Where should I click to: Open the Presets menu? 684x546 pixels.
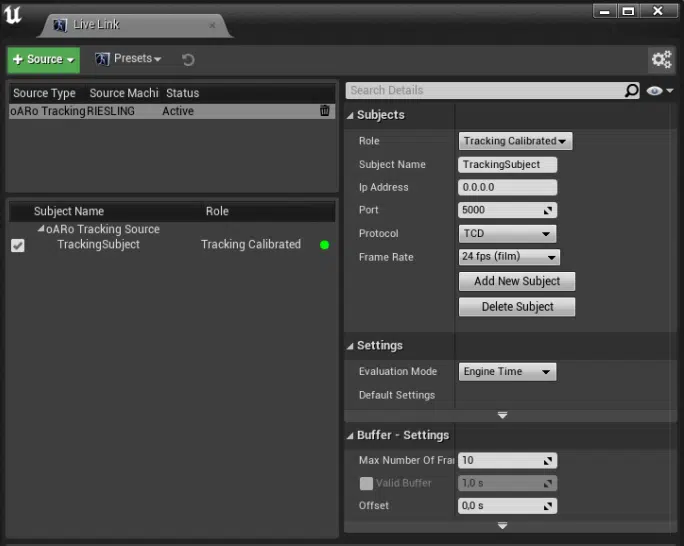(128, 59)
